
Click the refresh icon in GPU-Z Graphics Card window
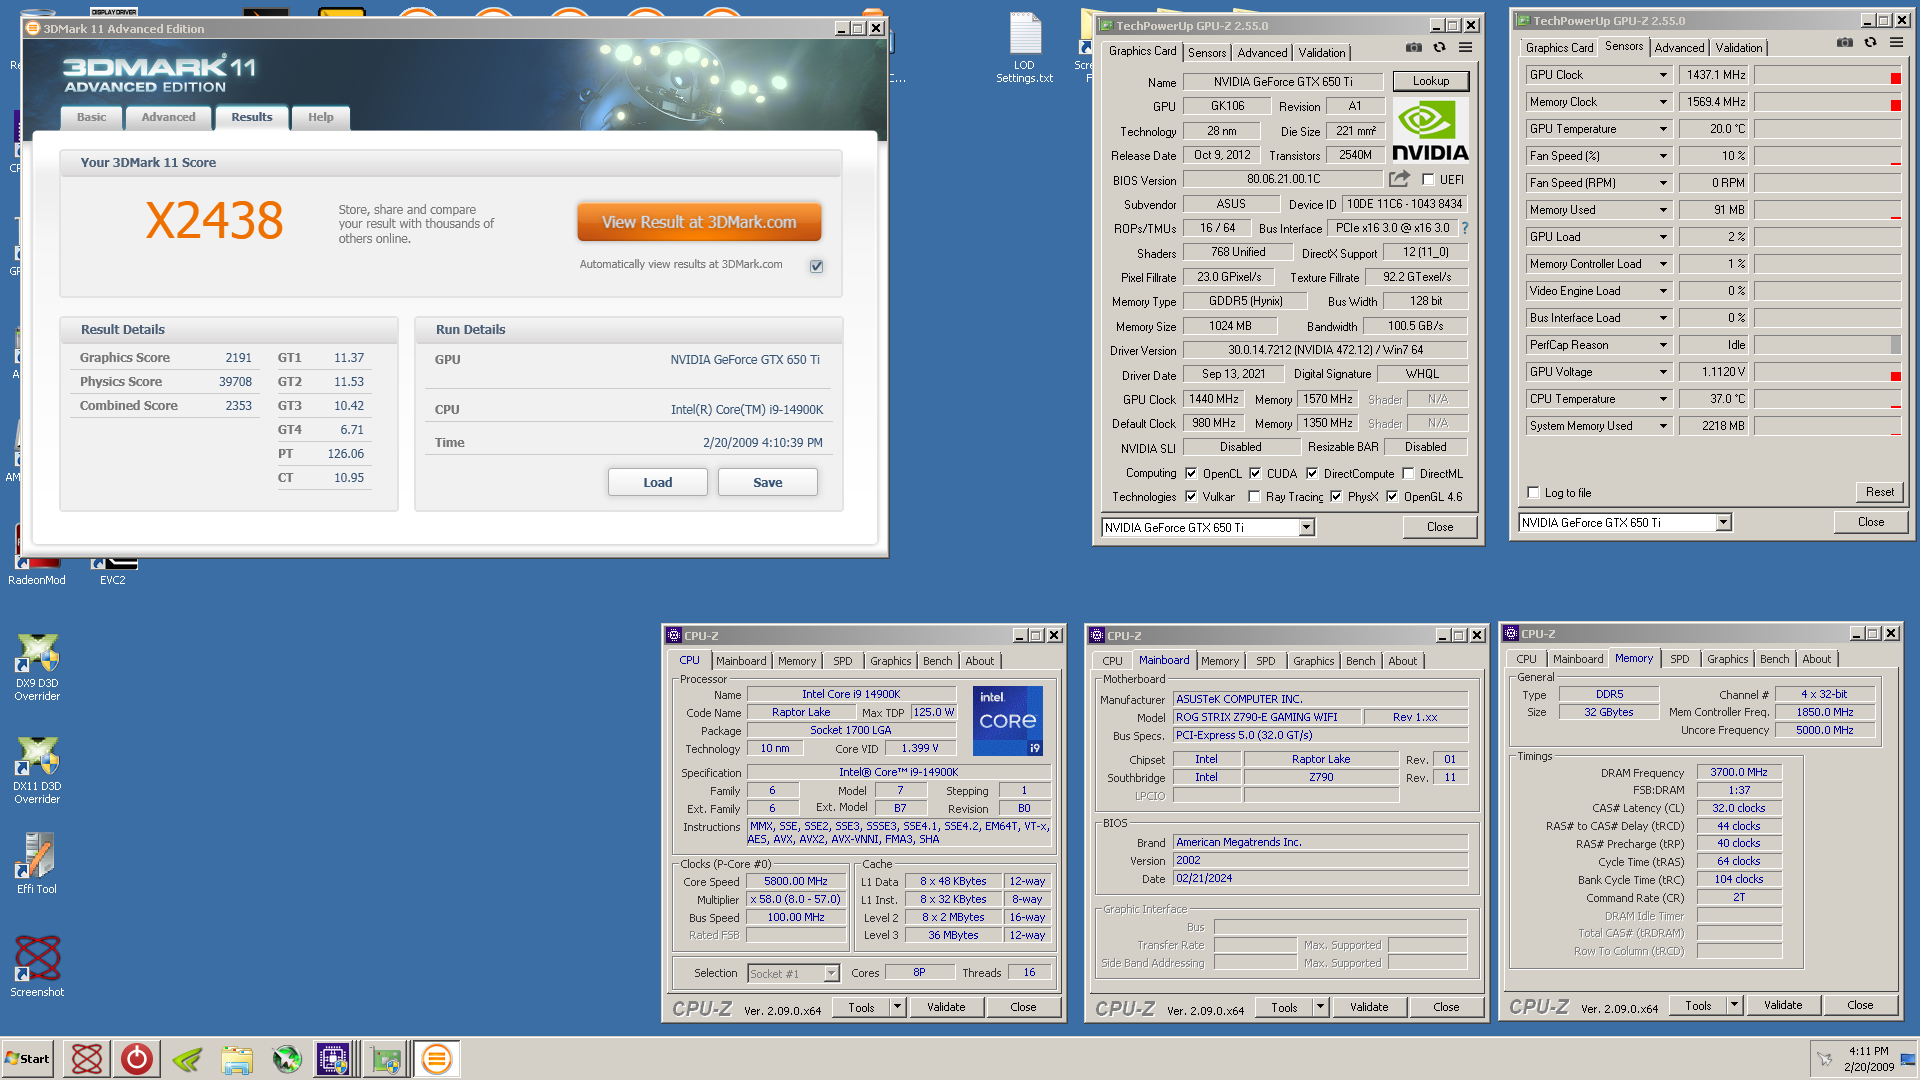[x=1439, y=47]
